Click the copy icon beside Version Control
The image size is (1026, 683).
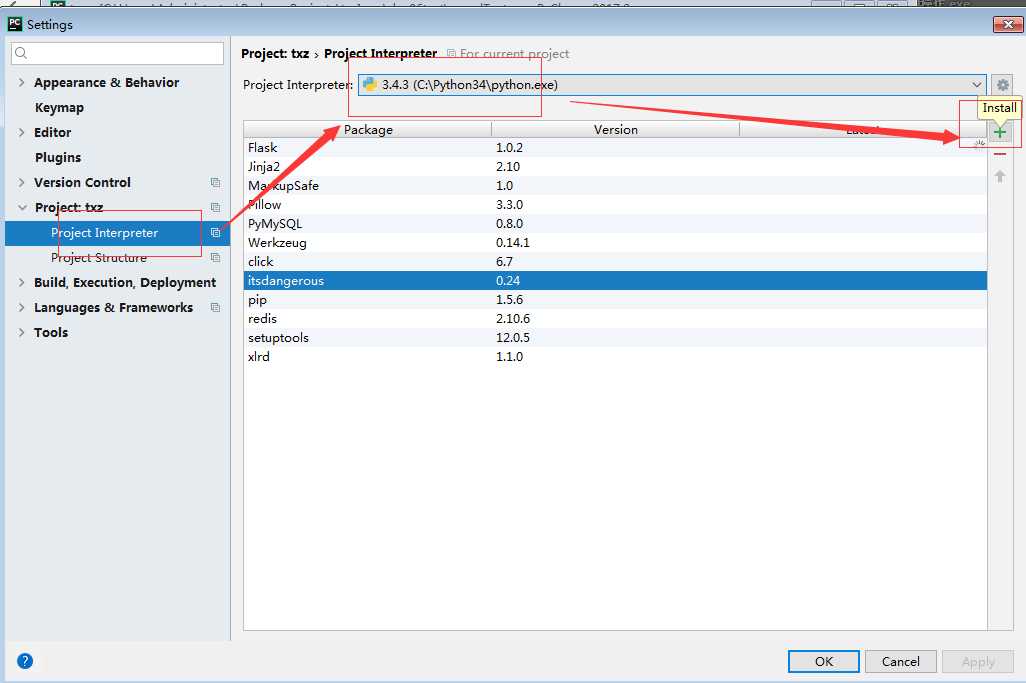pyautogui.click(x=215, y=183)
